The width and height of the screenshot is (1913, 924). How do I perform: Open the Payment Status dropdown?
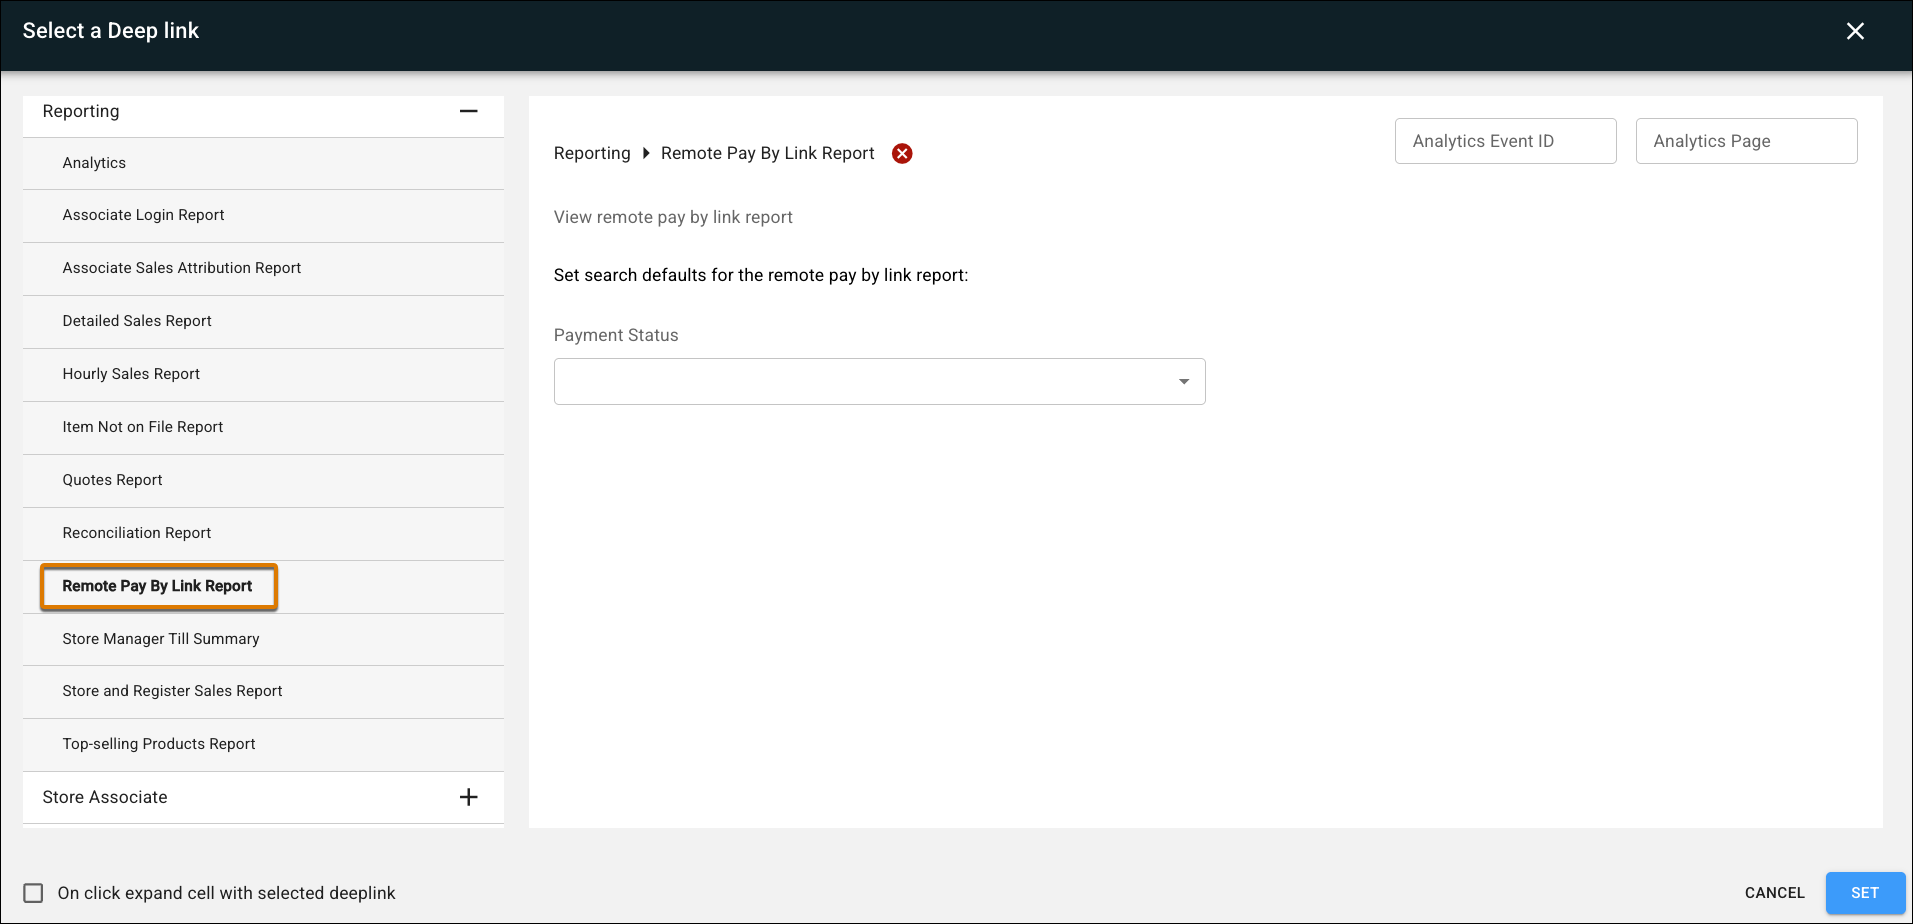(879, 381)
